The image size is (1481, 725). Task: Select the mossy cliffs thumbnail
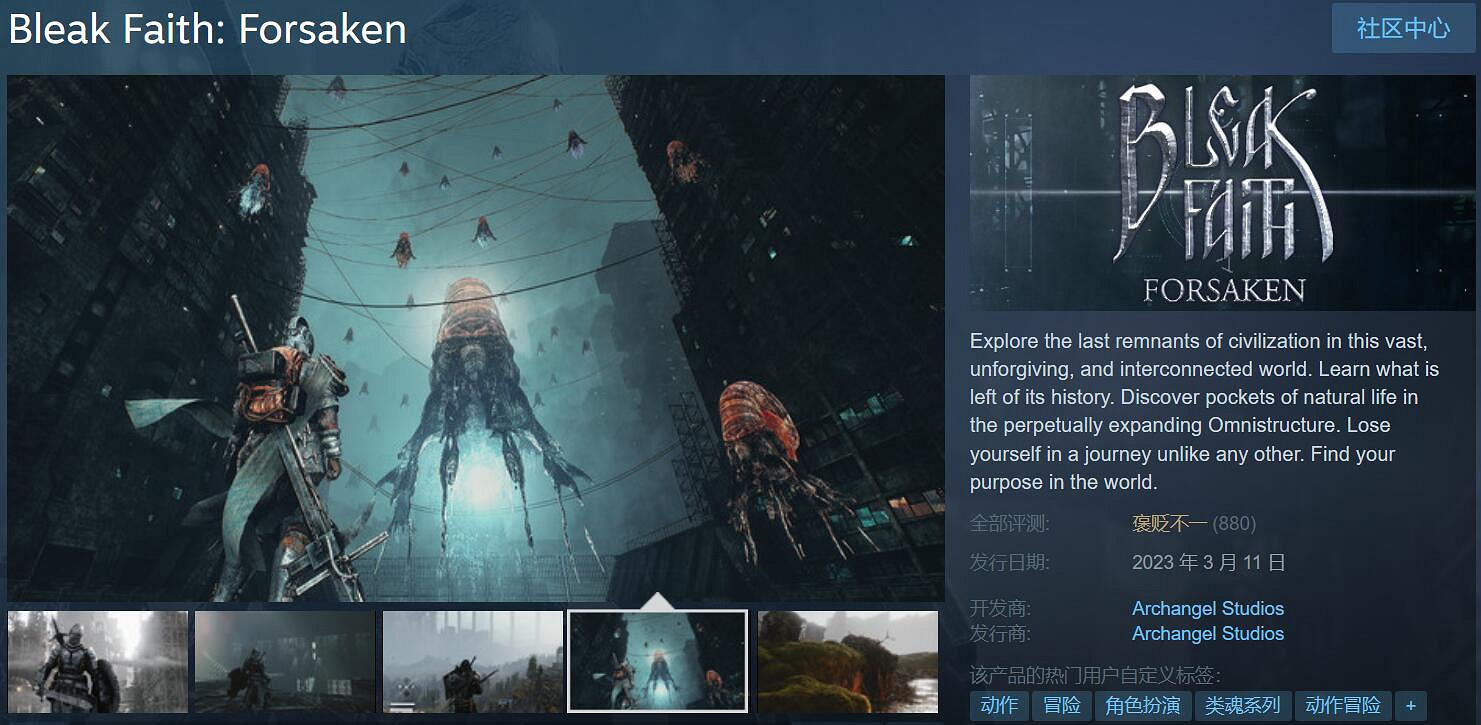(x=847, y=661)
